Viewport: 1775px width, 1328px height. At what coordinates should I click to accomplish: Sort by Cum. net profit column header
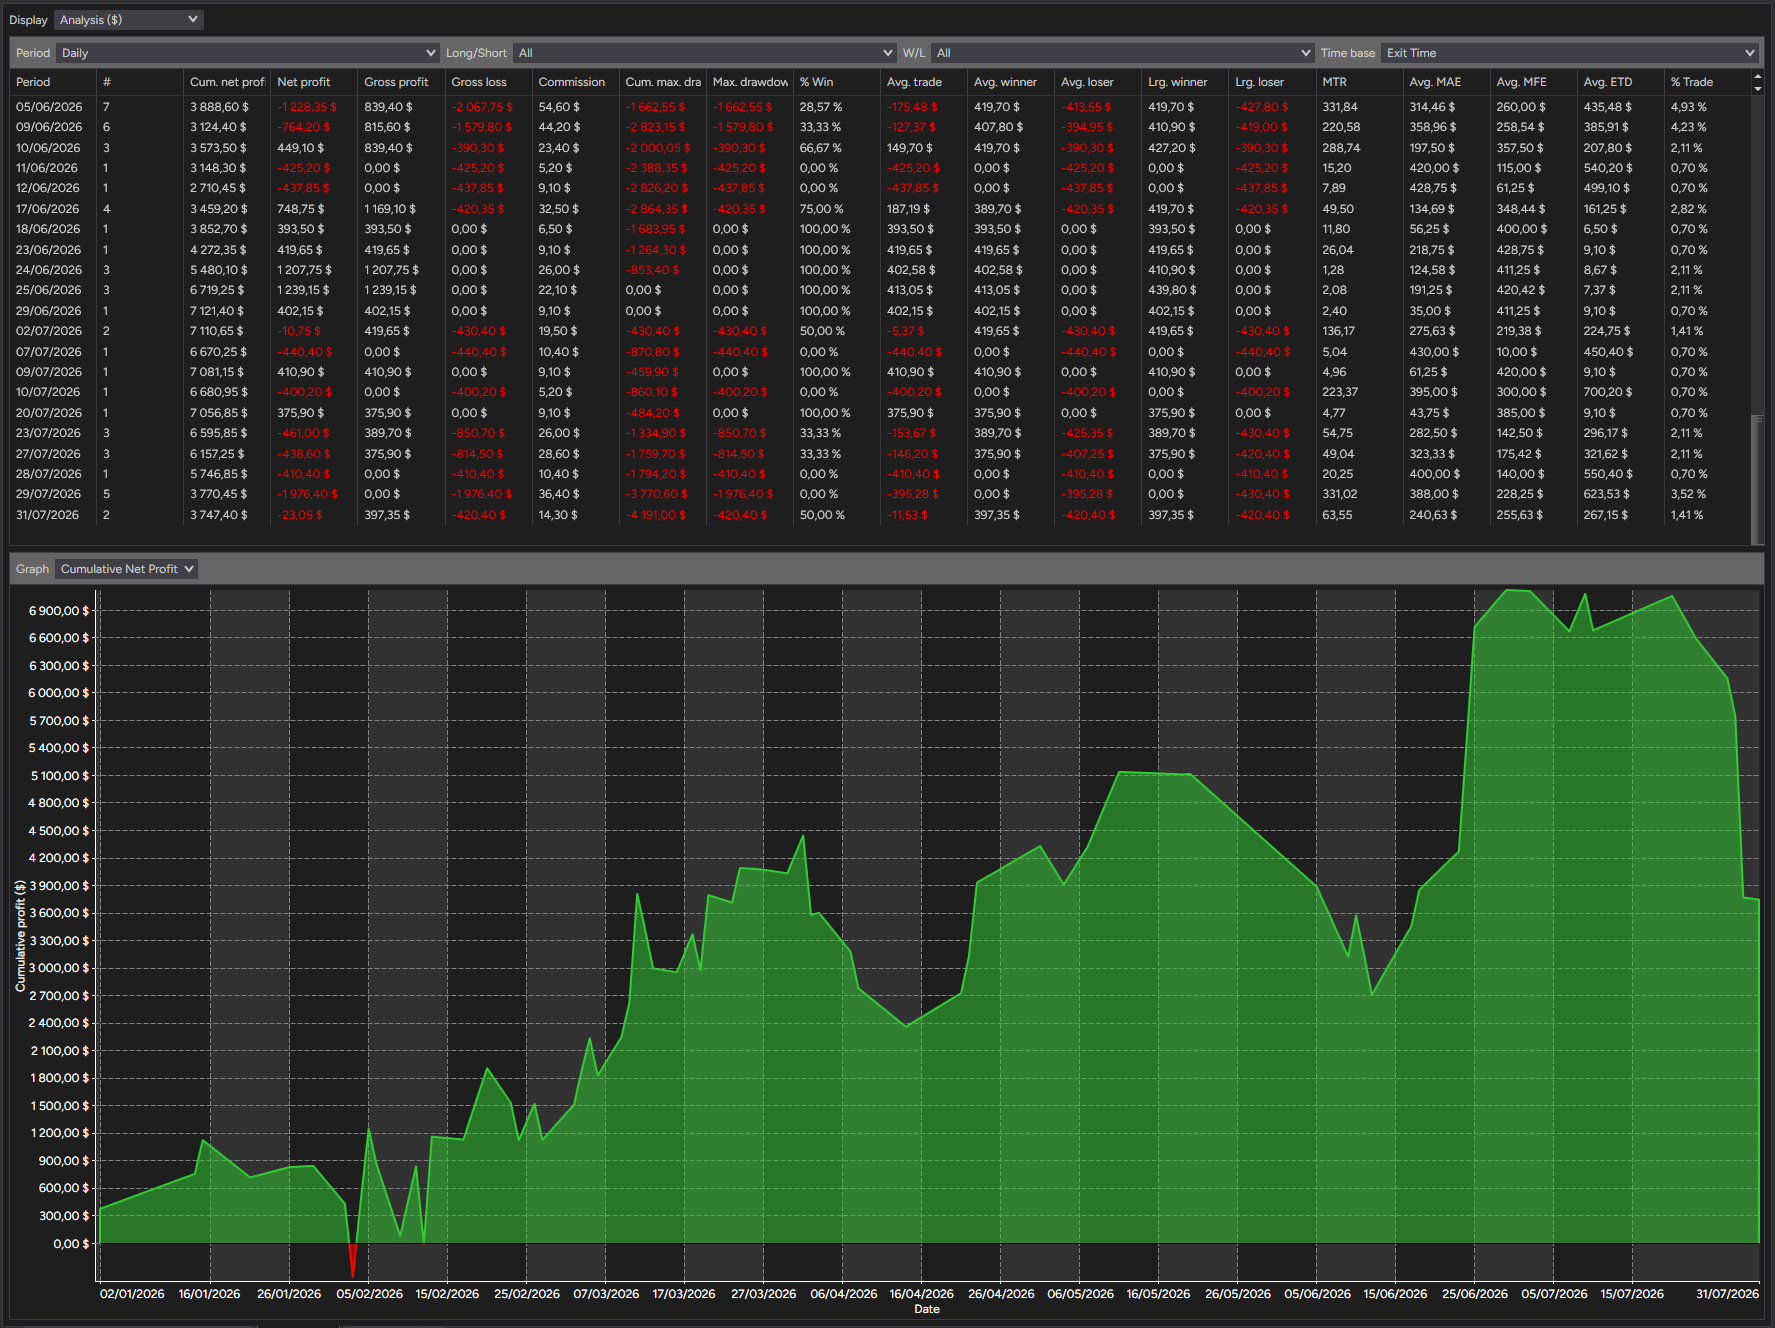pyautogui.click(x=227, y=82)
